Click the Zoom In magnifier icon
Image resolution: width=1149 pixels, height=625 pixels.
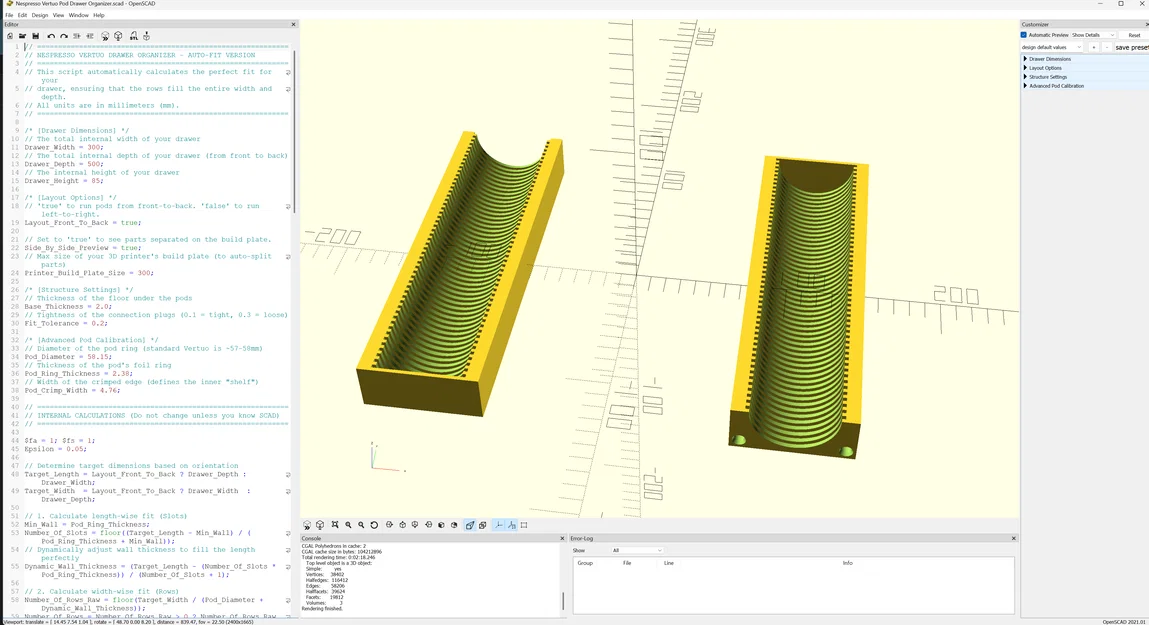348,525
